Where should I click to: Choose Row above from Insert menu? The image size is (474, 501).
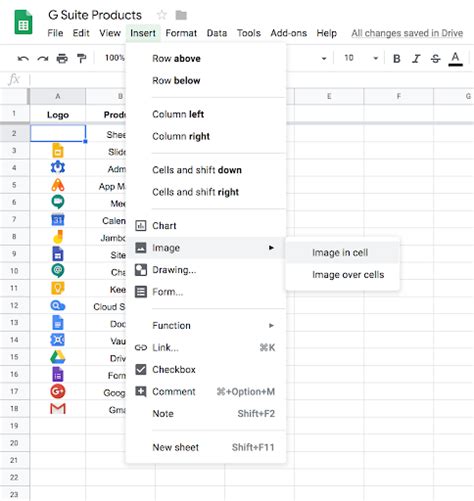(206, 59)
